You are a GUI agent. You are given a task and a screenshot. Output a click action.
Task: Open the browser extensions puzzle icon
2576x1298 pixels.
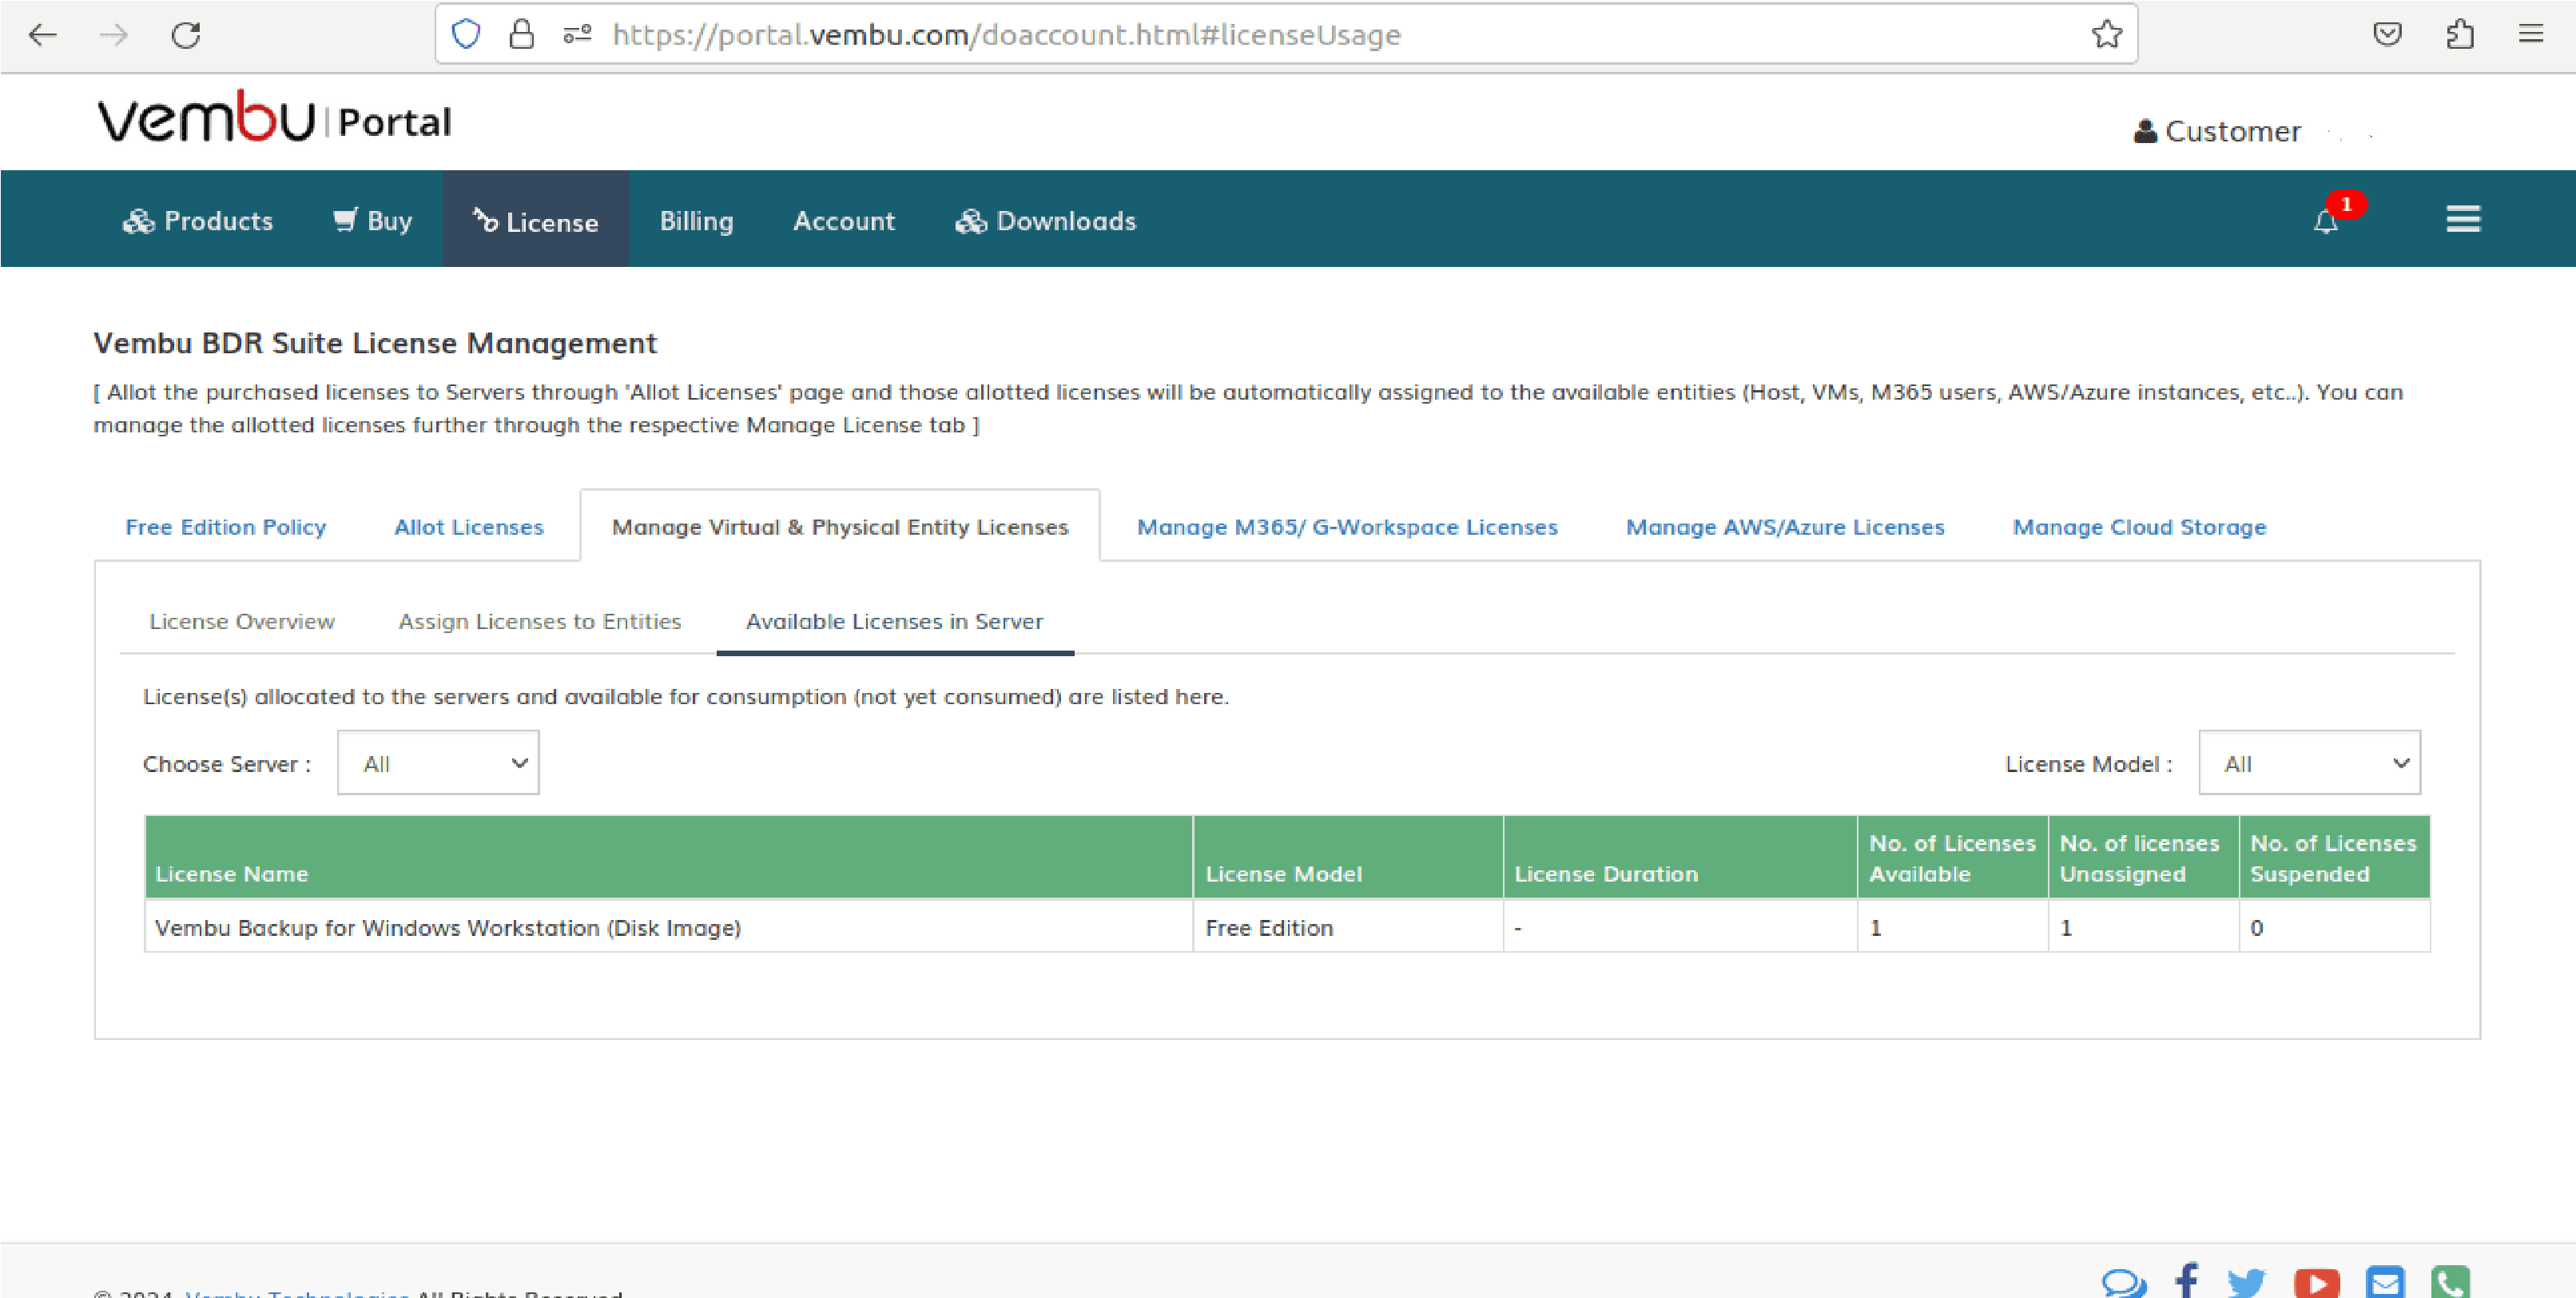tap(2460, 34)
